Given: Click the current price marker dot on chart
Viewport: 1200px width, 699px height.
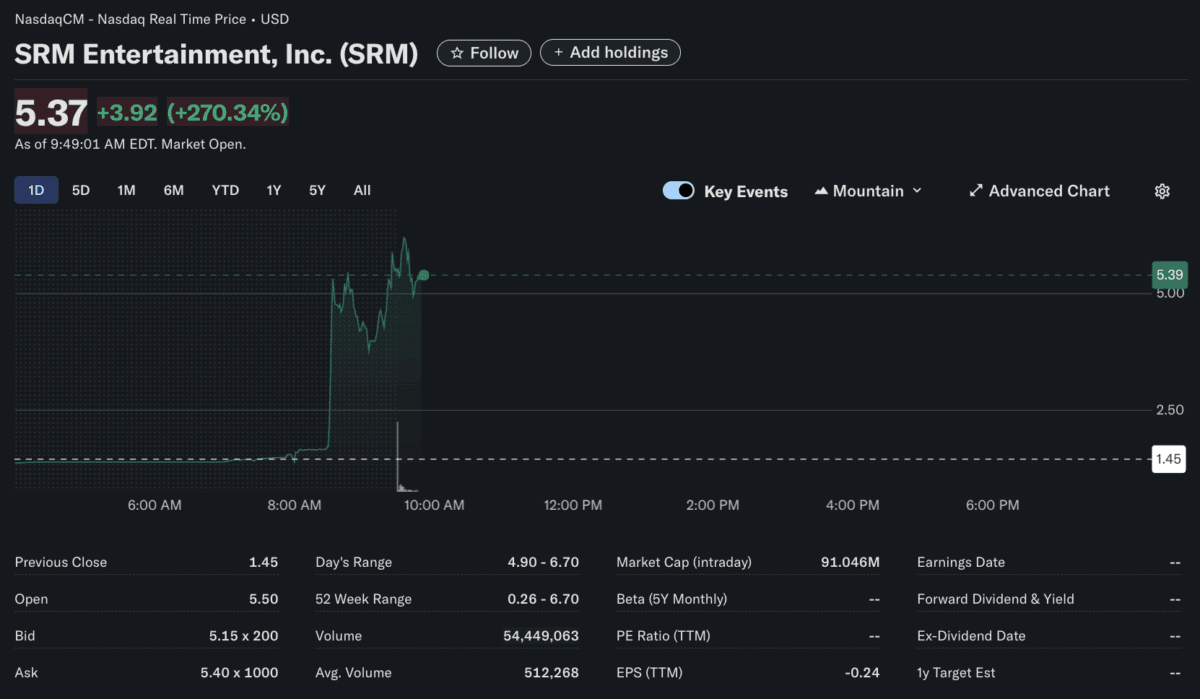Looking at the screenshot, I should [x=424, y=275].
